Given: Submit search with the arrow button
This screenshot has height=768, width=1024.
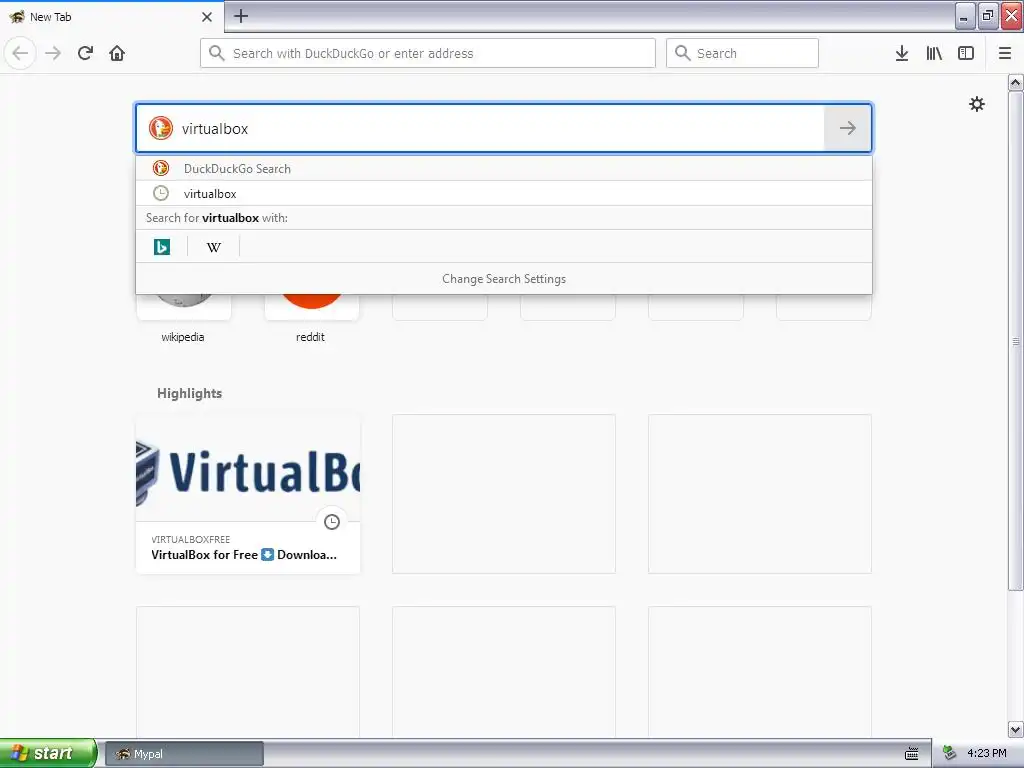Looking at the screenshot, I should point(848,128).
